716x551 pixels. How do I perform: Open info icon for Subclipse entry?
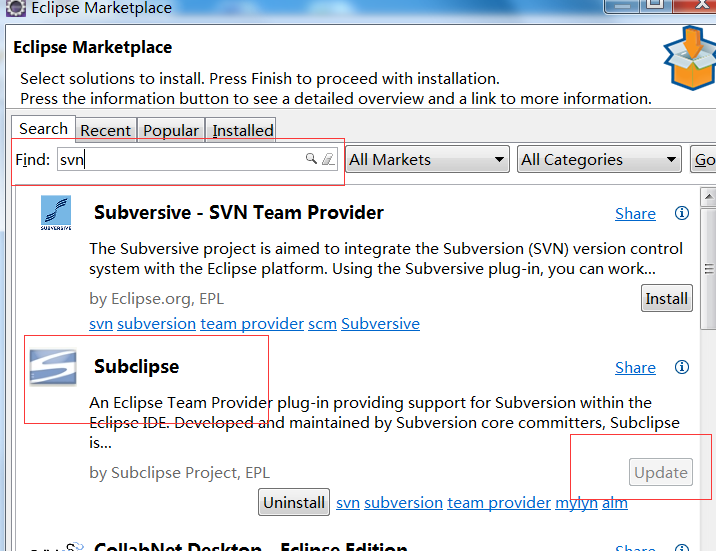[x=682, y=367]
